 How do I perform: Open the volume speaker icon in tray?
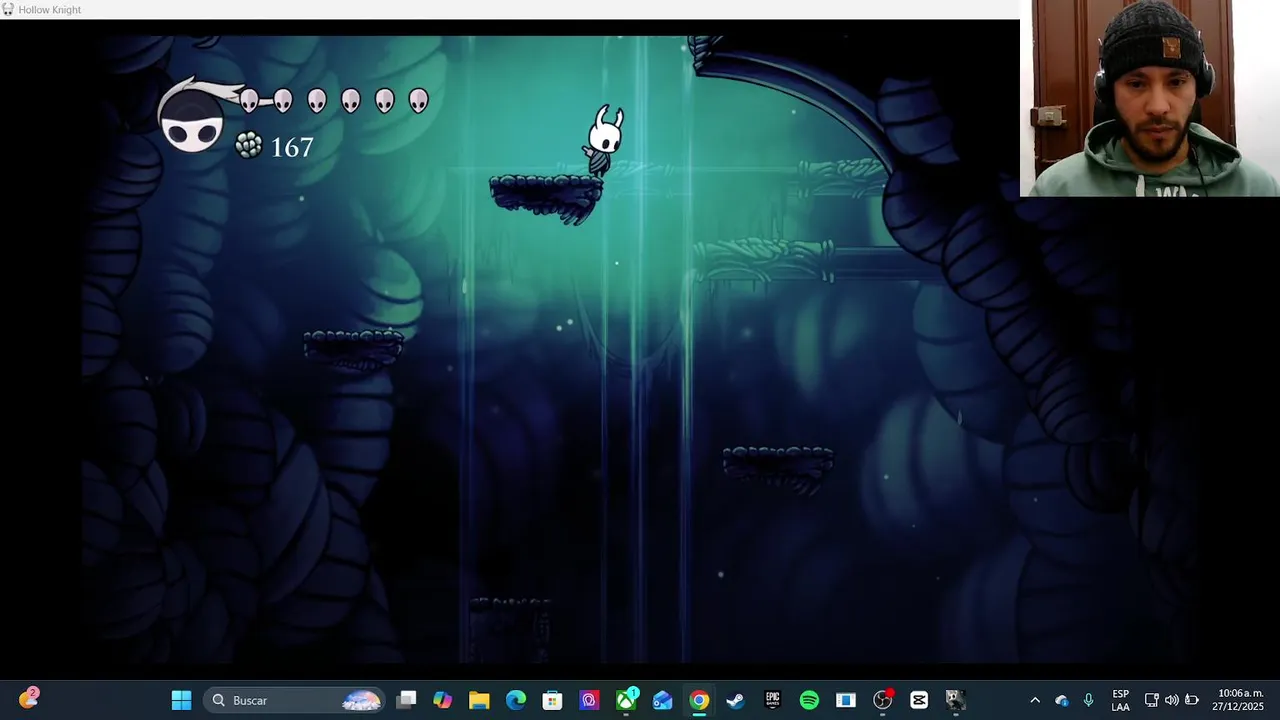coord(1172,700)
